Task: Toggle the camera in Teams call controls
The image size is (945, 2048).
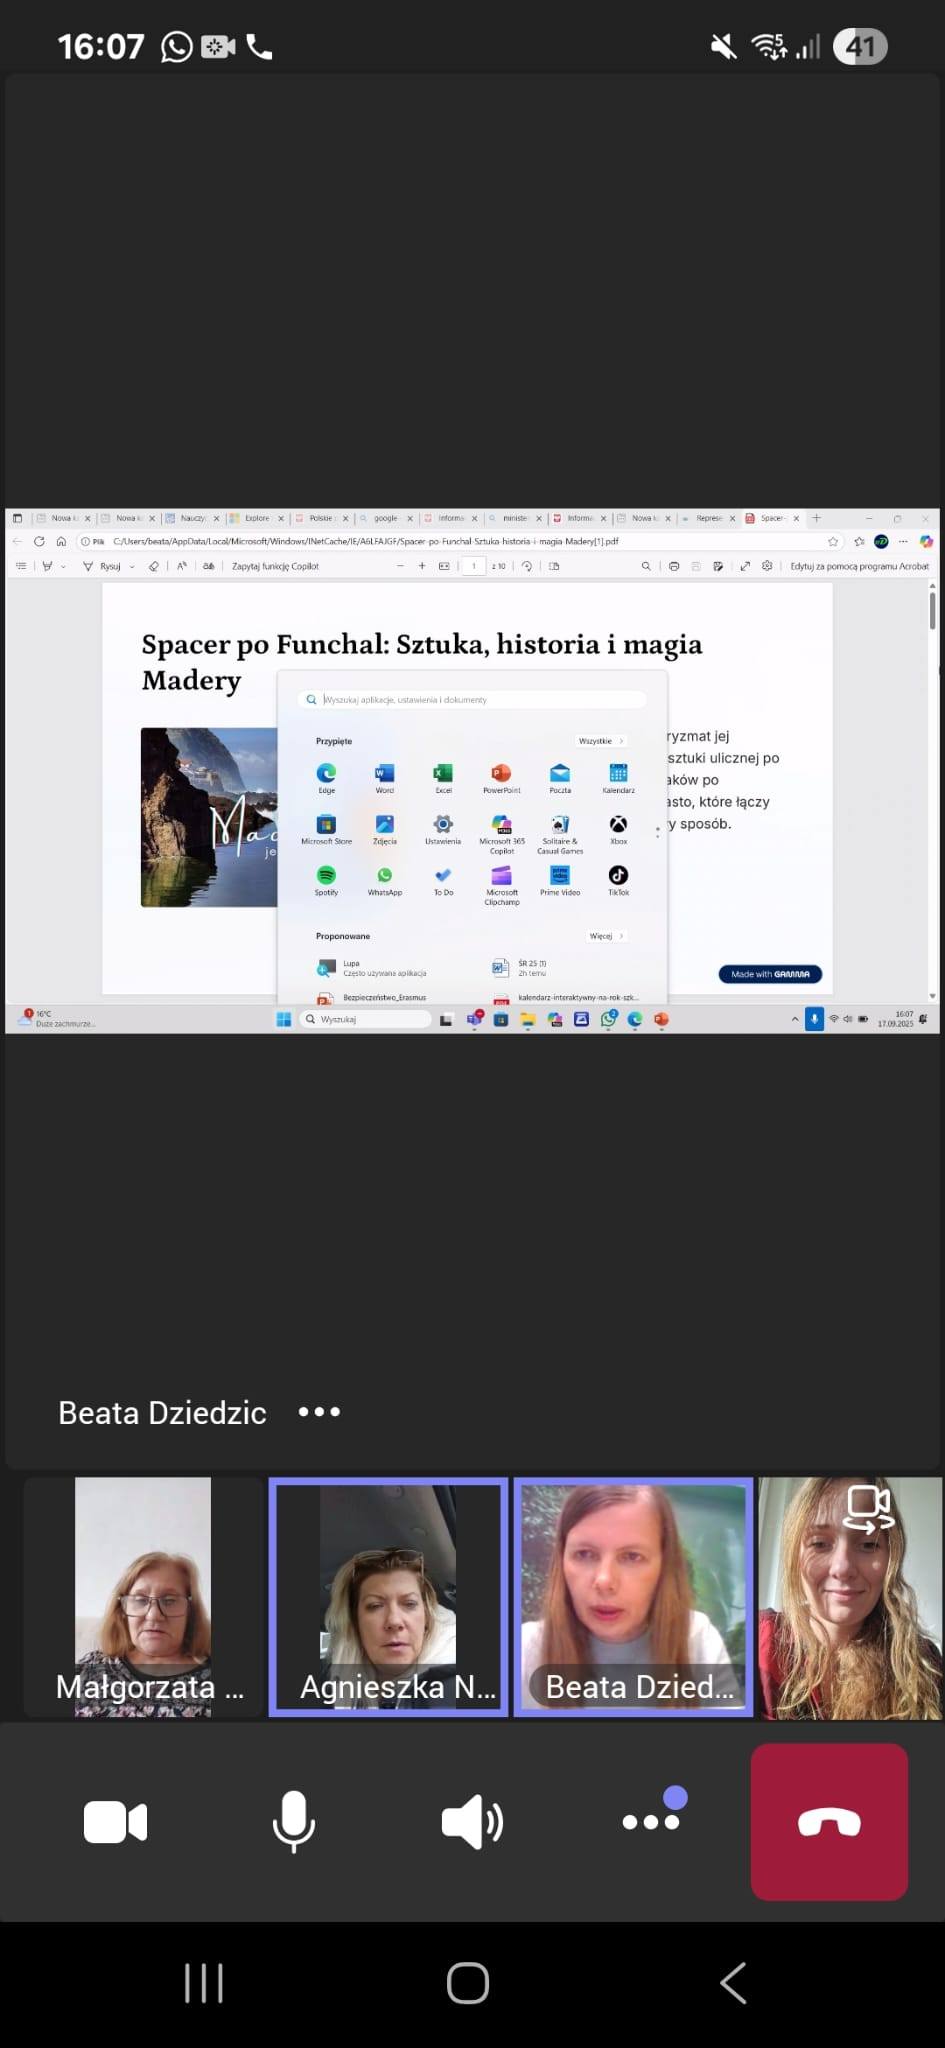Action: click(x=116, y=1822)
